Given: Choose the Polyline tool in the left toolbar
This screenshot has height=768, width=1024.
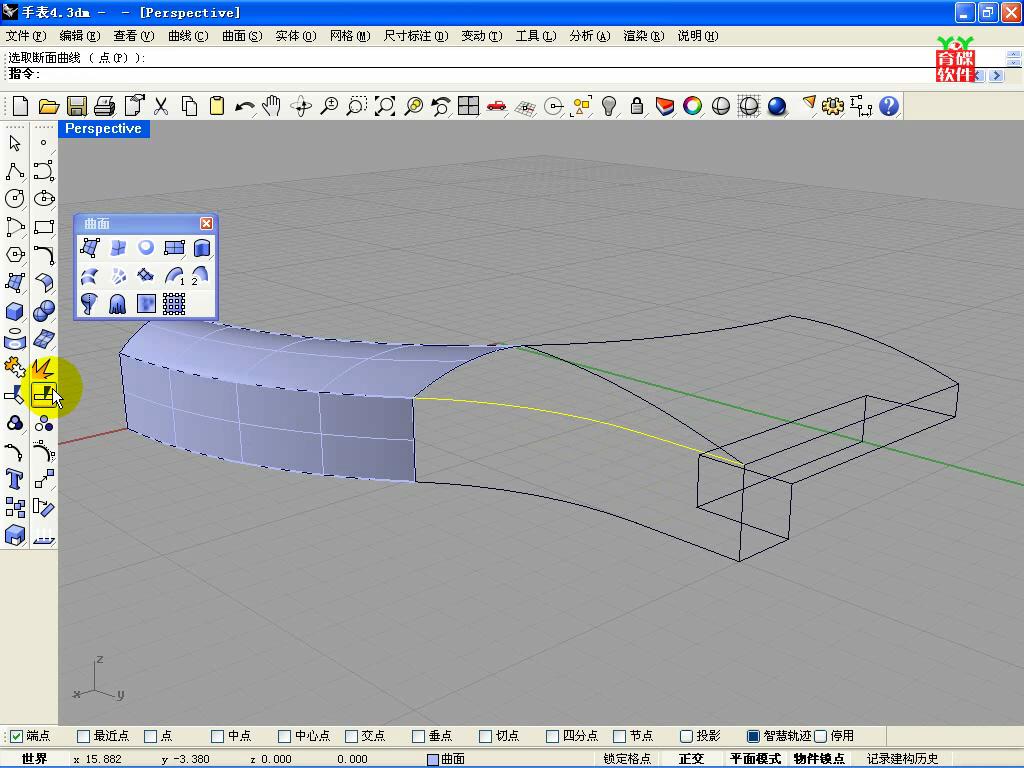Looking at the screenshot, I should (14, 171).
